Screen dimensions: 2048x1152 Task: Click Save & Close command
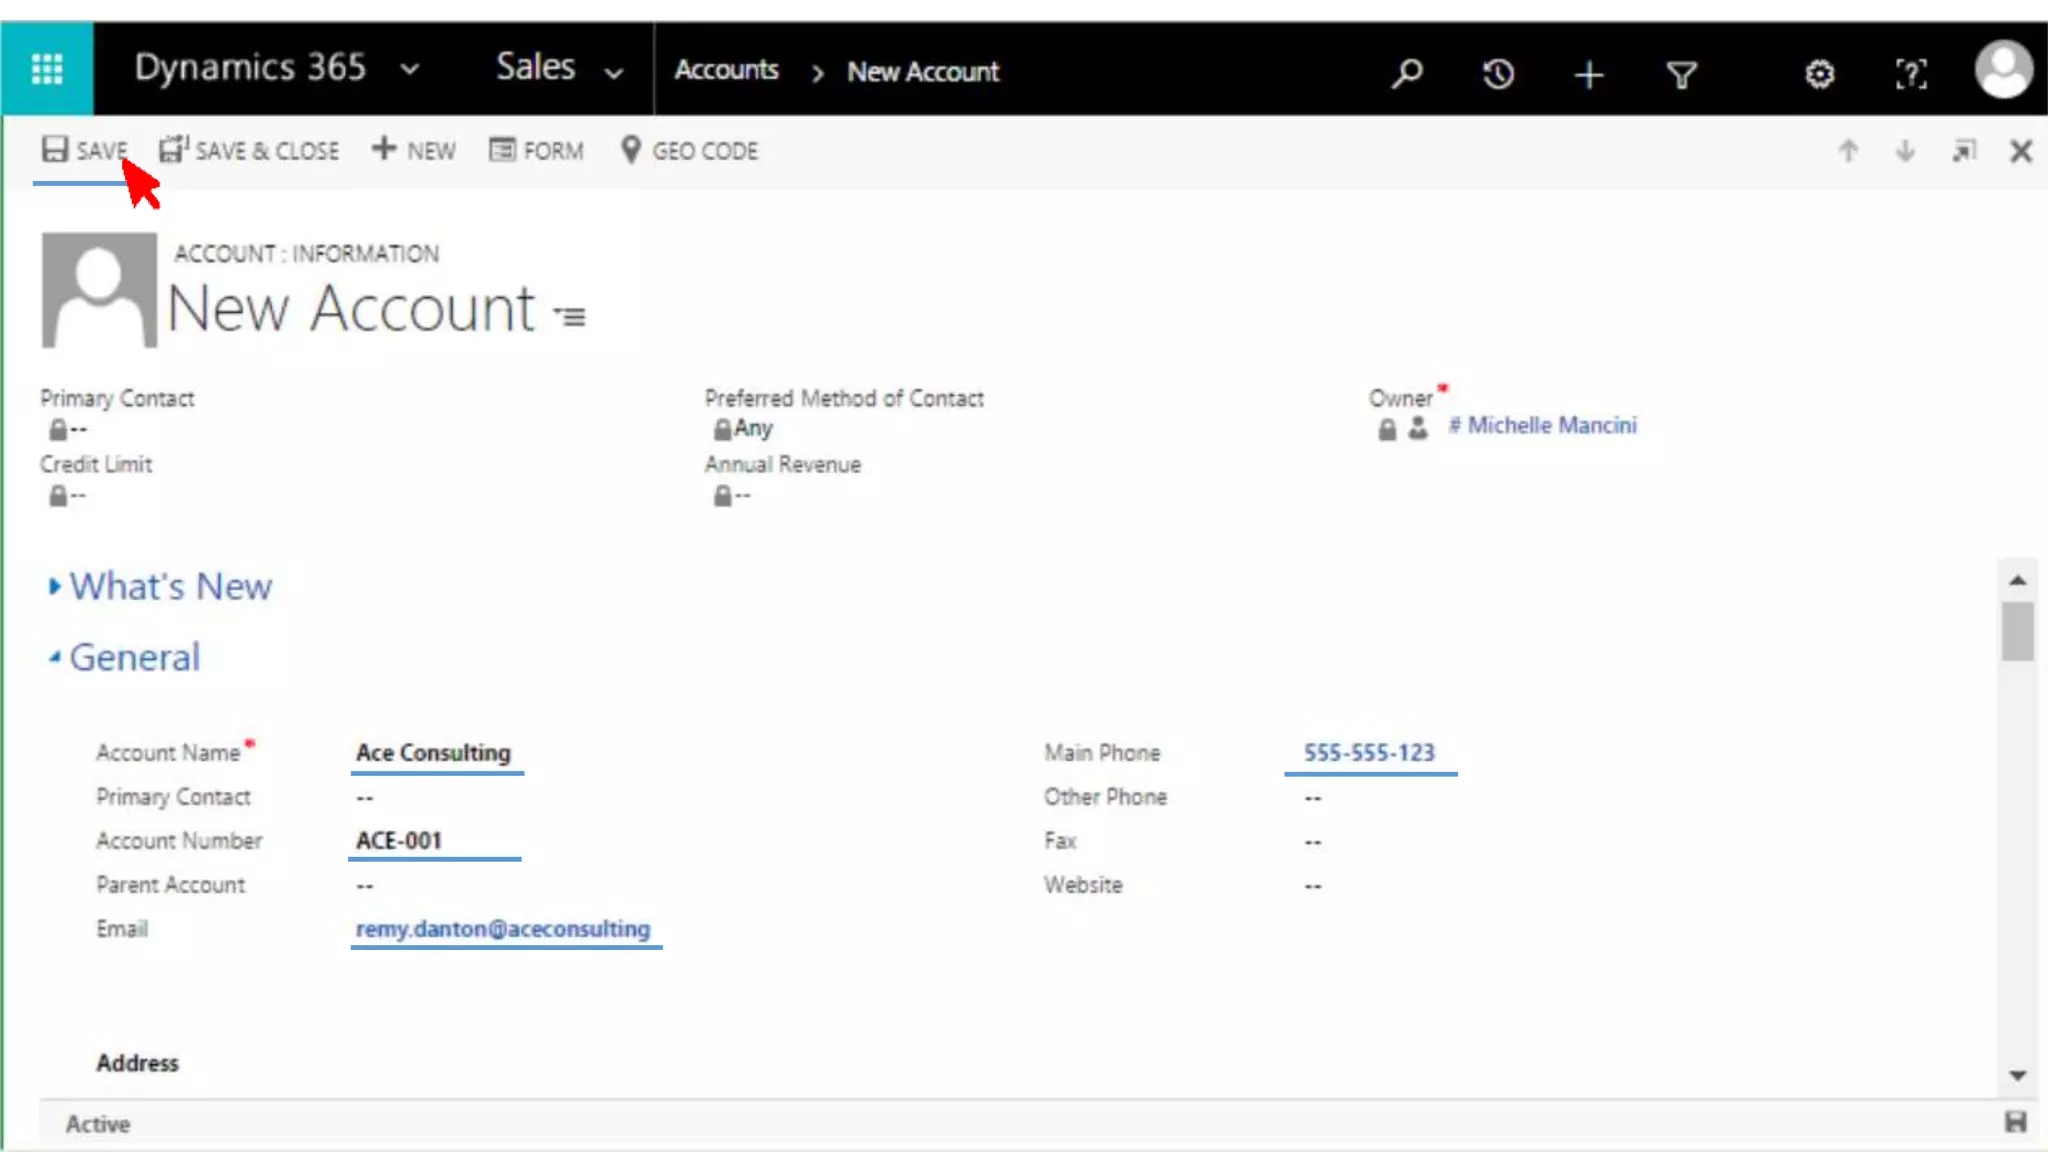click(x=249, y=151)
